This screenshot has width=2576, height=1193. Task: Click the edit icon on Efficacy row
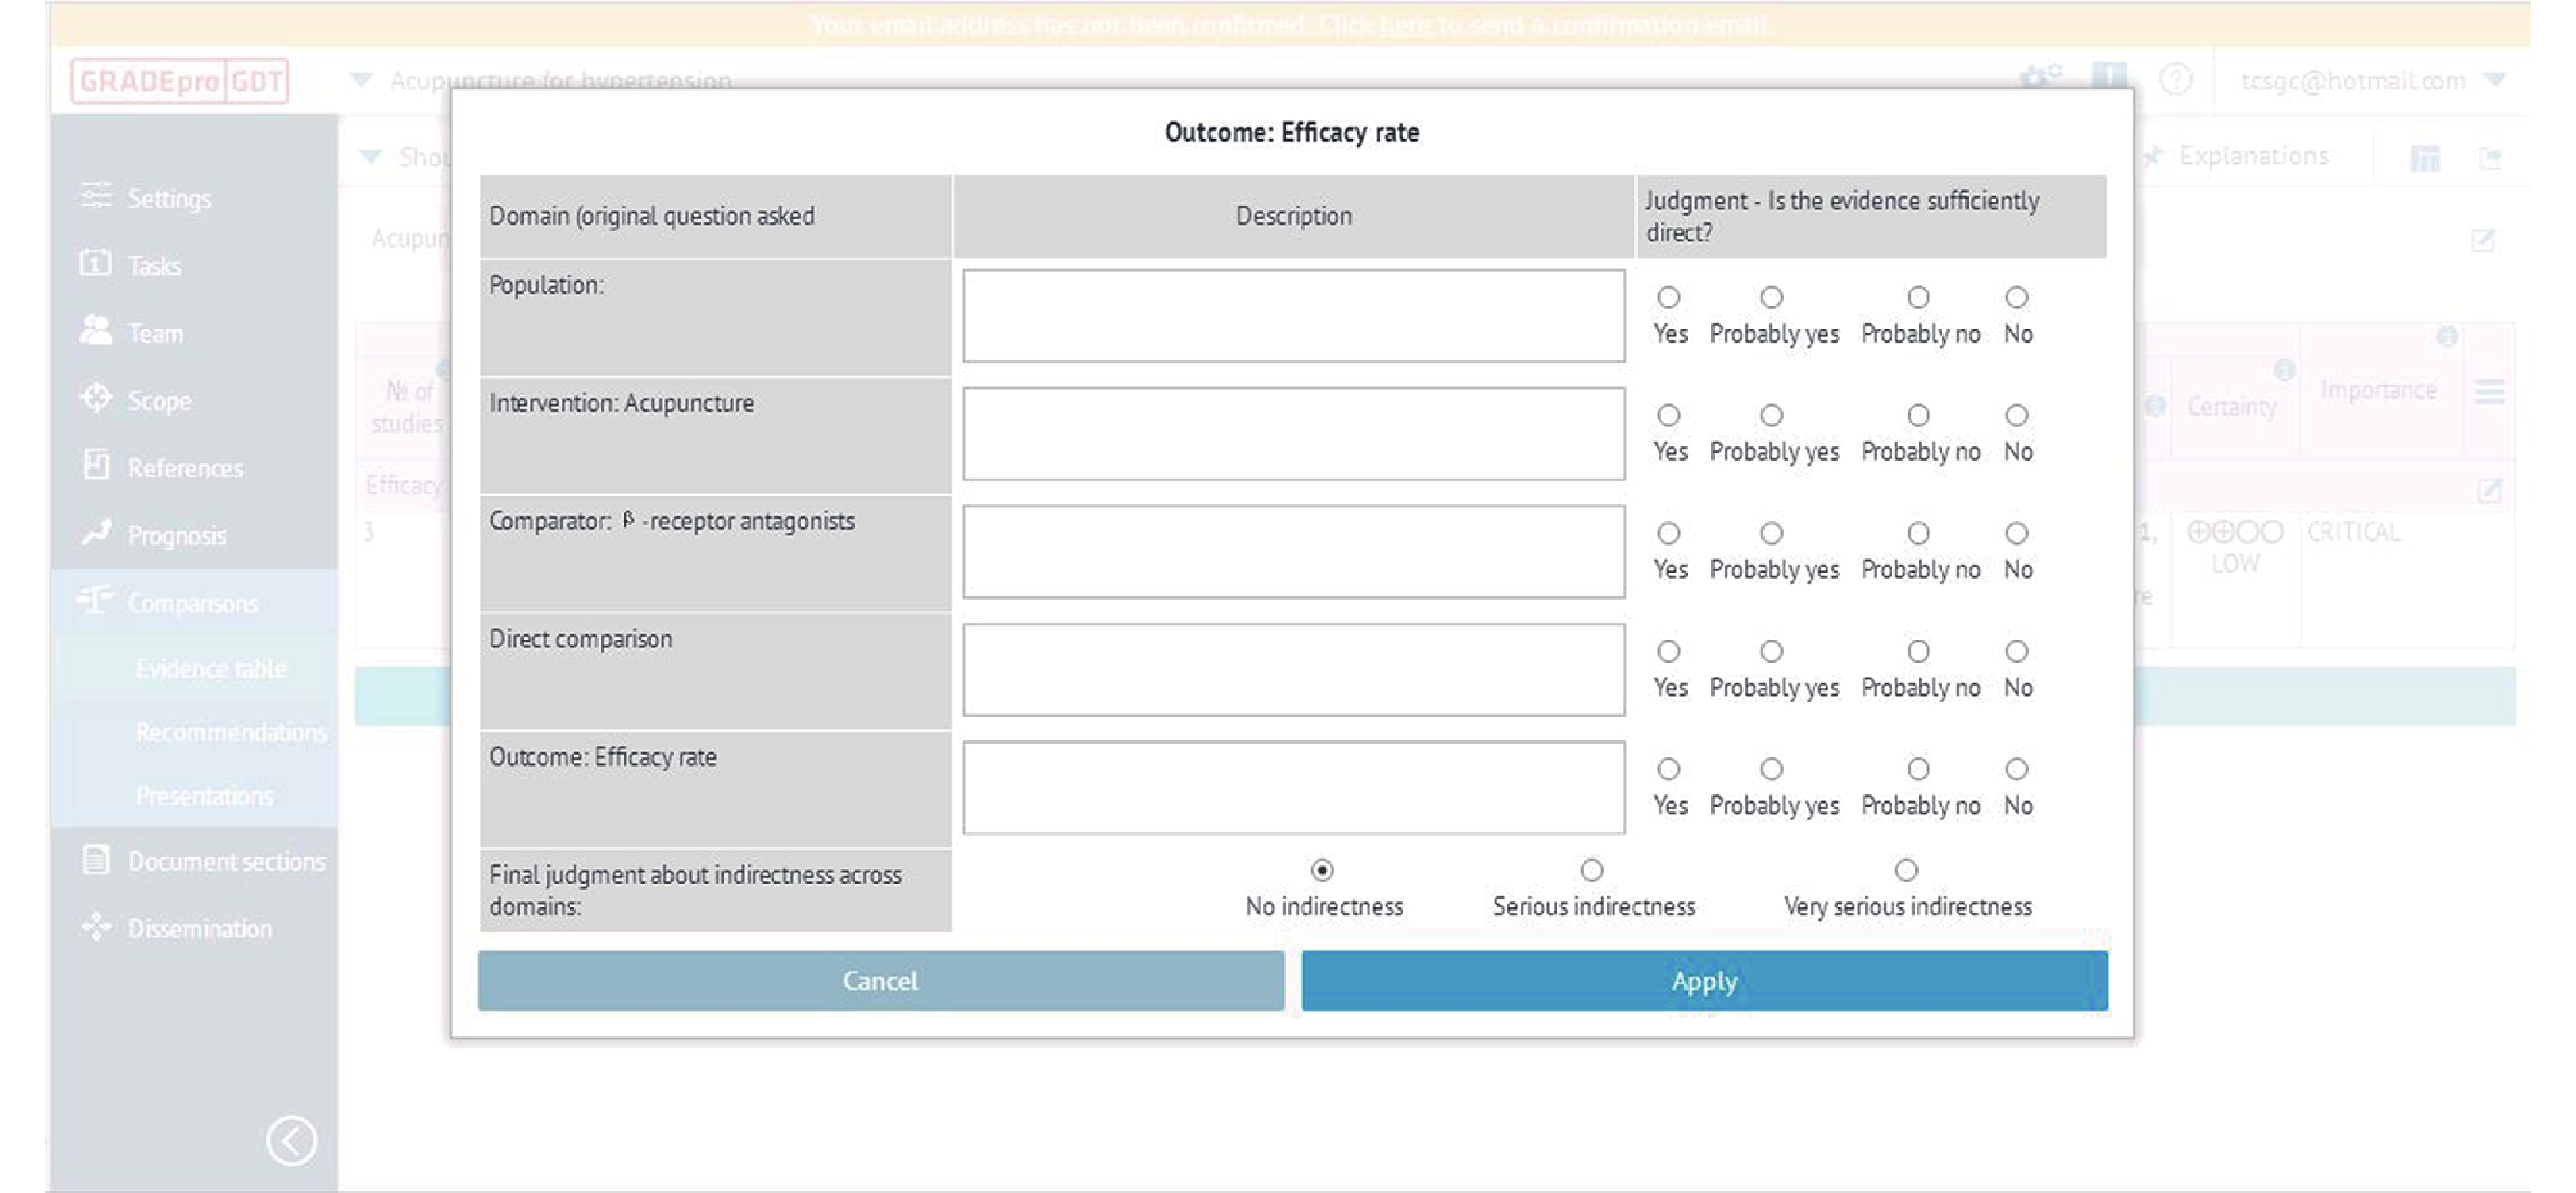click(2489, 490)
